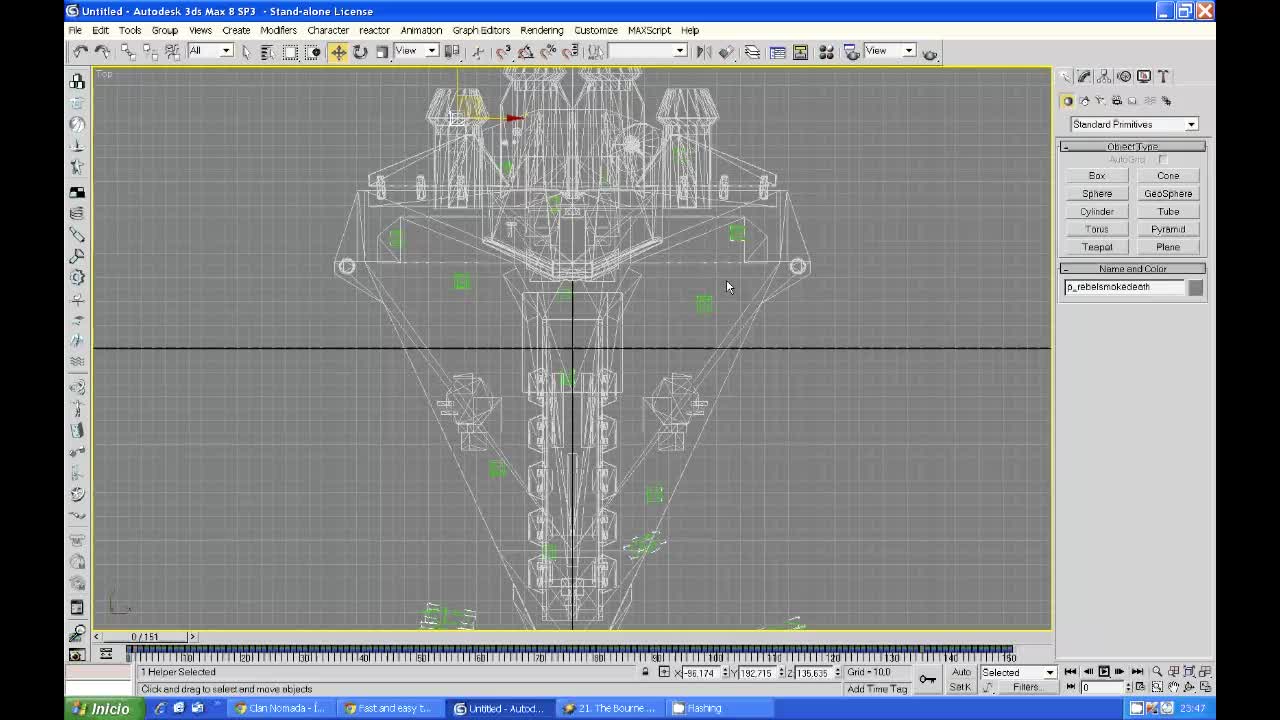Toggle the Angle Snap button
This screenshot has width=1280, height=720.
(x=526, y=52)
